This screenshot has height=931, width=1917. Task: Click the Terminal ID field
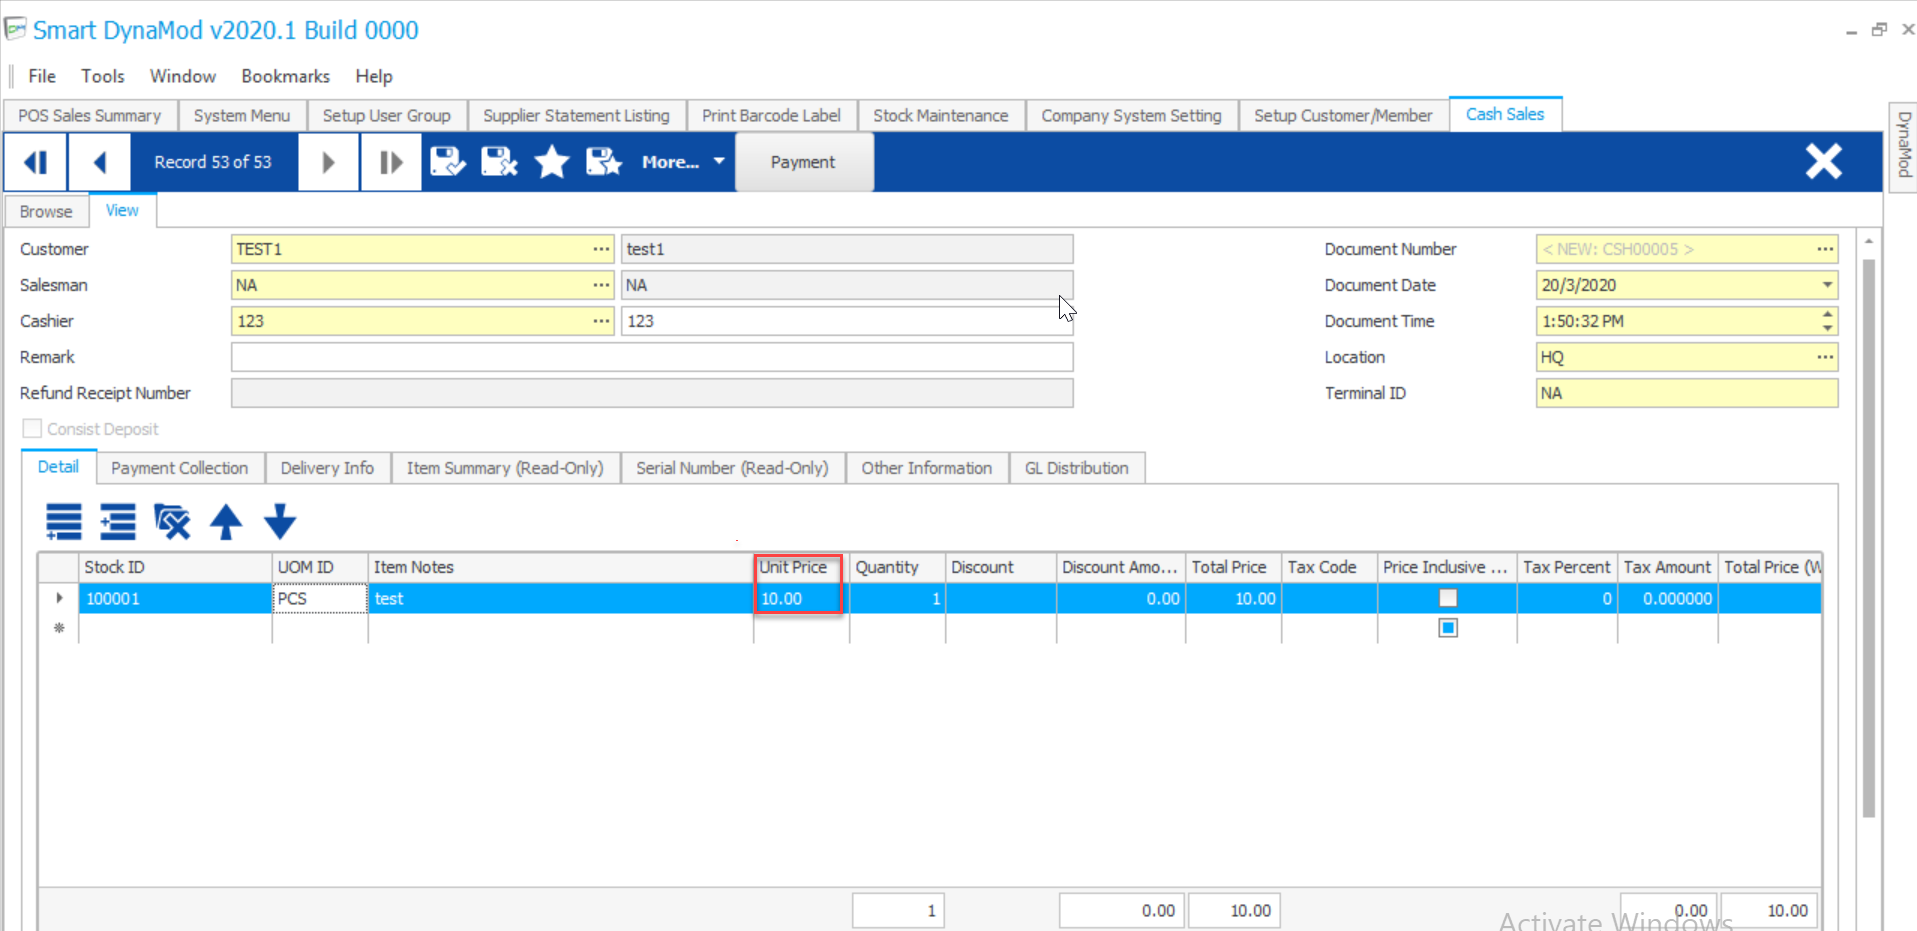(1687, 393)
